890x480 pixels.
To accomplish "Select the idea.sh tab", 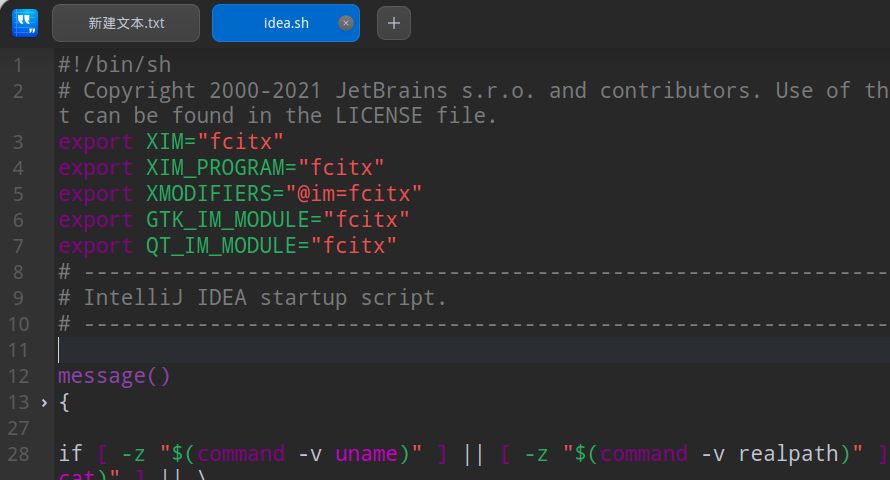I will tap(285, 23).
